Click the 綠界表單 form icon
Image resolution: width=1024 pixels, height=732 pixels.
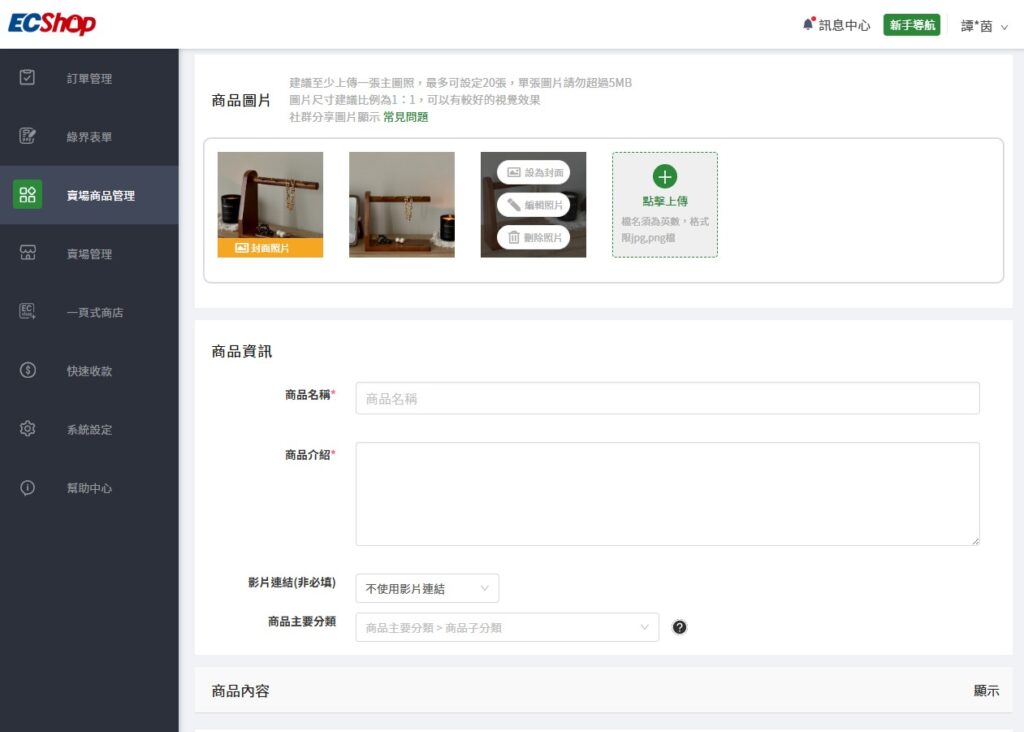click(x=28, y=136)
